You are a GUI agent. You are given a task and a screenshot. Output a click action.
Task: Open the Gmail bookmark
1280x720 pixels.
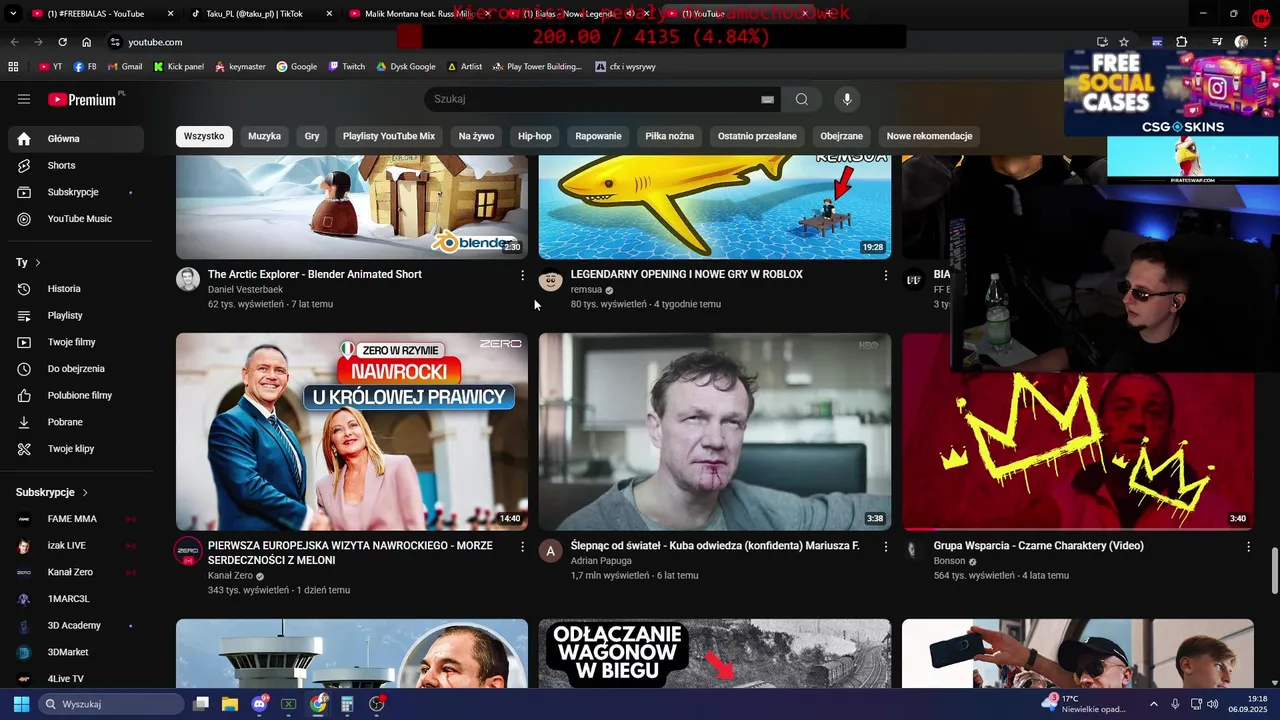tap(125, 67)
